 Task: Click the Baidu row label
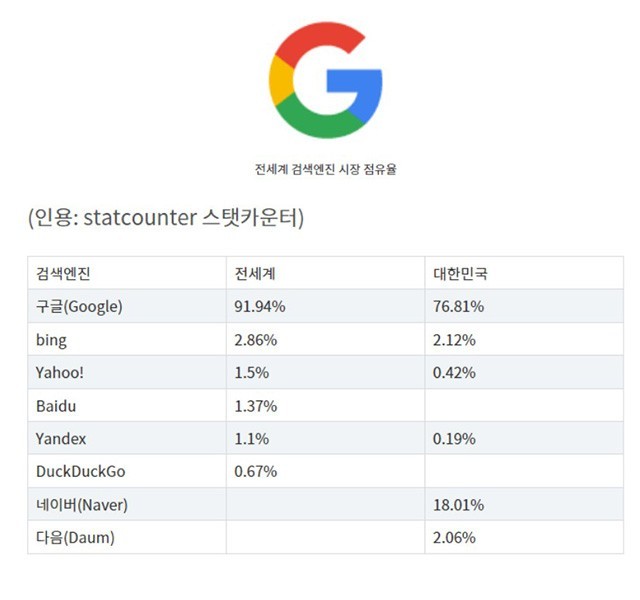(x=56, y=405)
